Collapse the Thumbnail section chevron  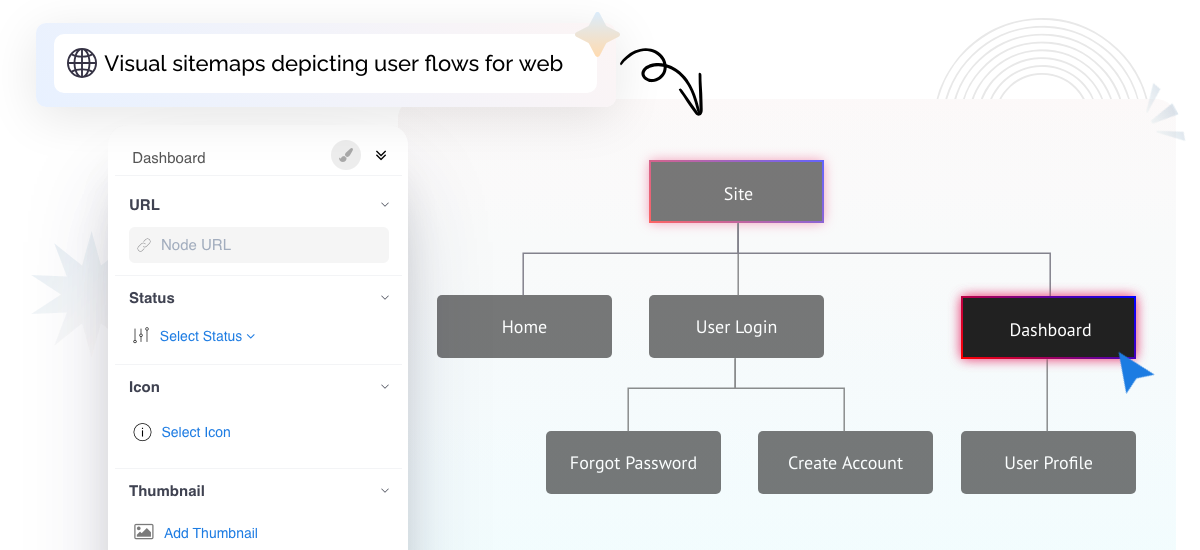click(385, 491)
